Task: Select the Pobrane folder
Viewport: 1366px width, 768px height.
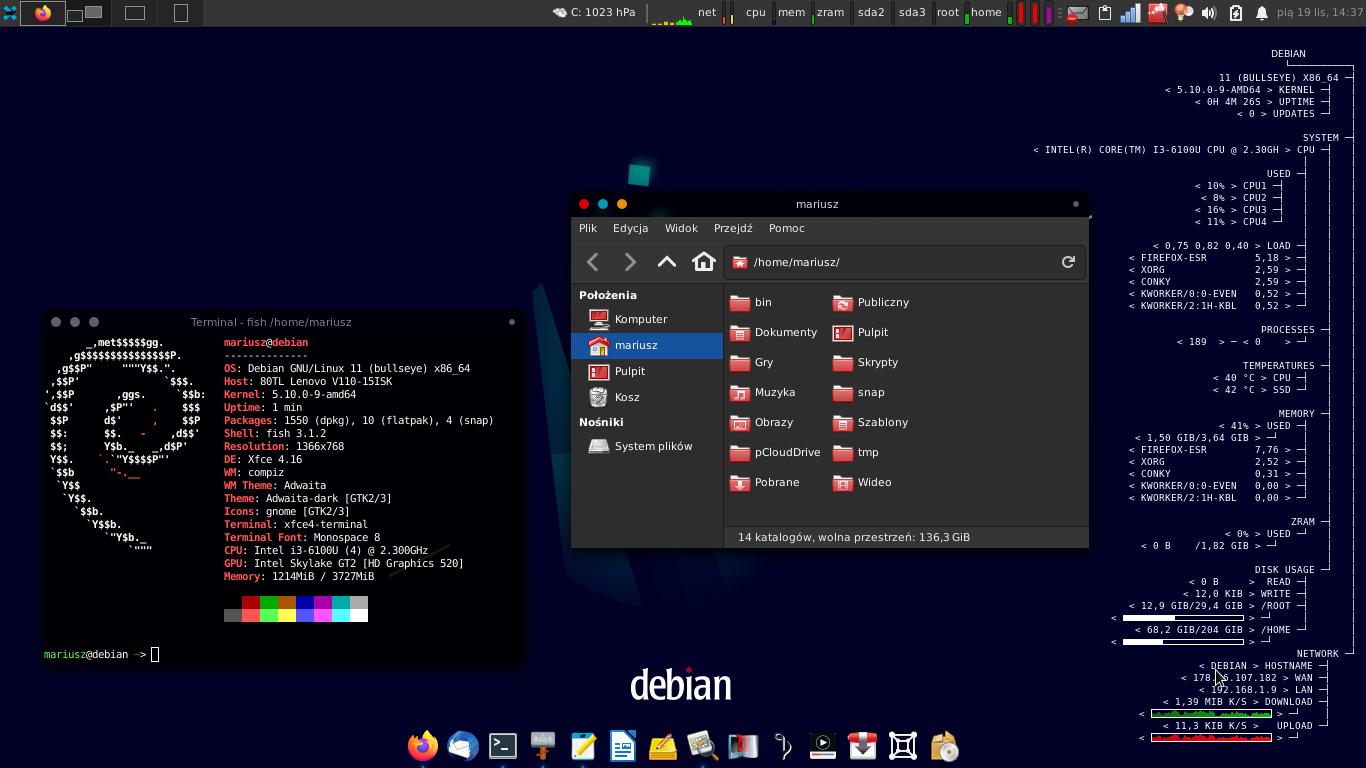Action: [x=765, y=482]
